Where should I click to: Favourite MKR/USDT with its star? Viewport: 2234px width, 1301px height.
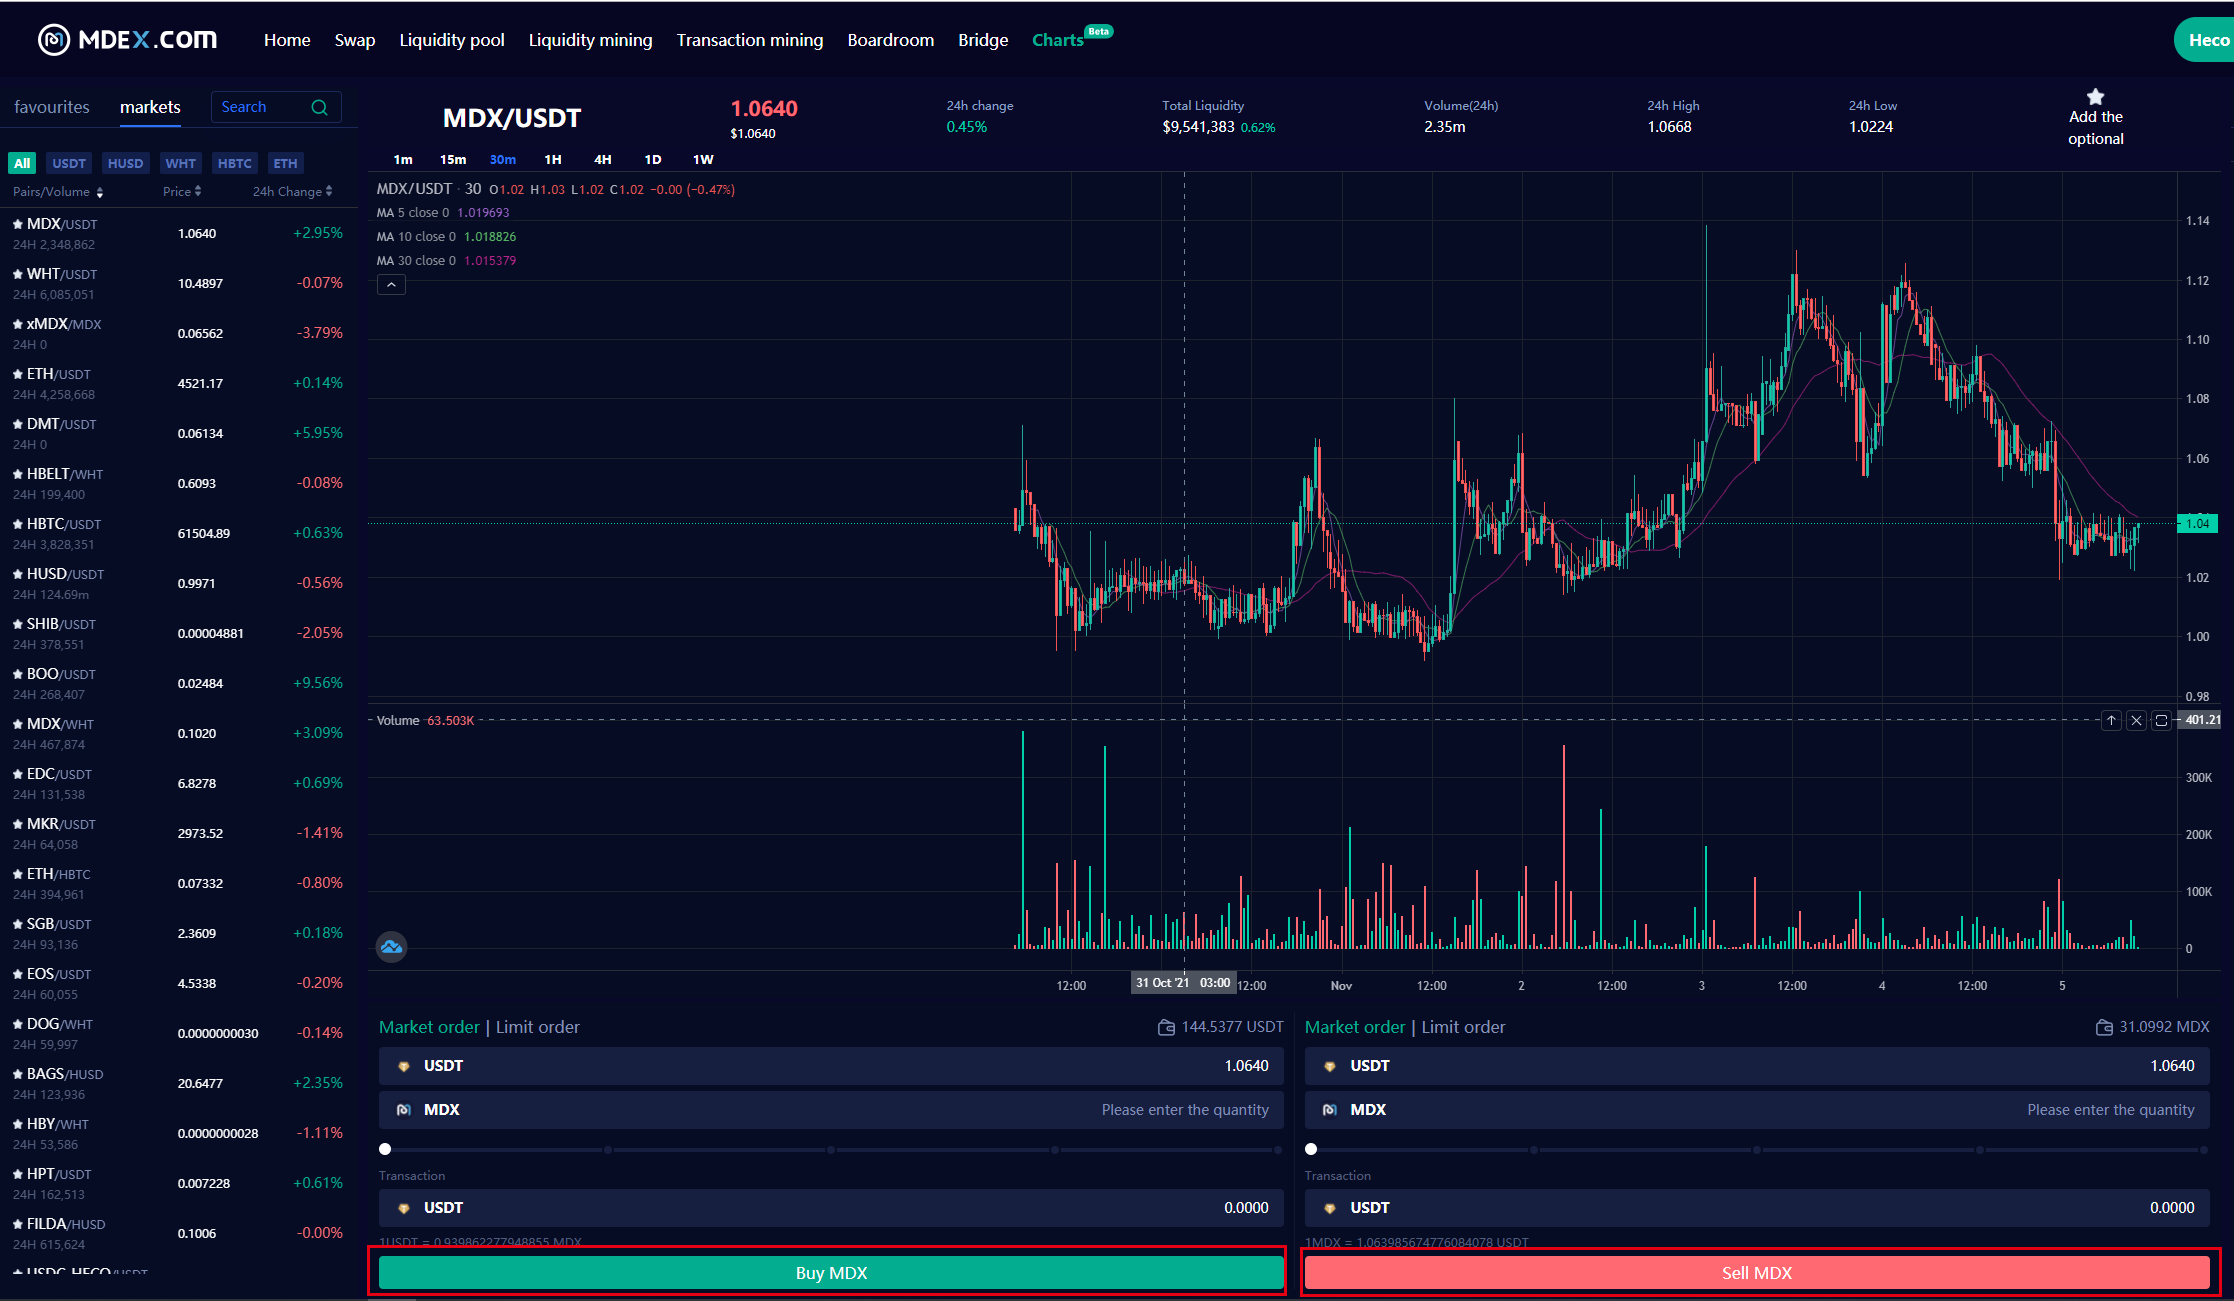click(x=18, y=824)
